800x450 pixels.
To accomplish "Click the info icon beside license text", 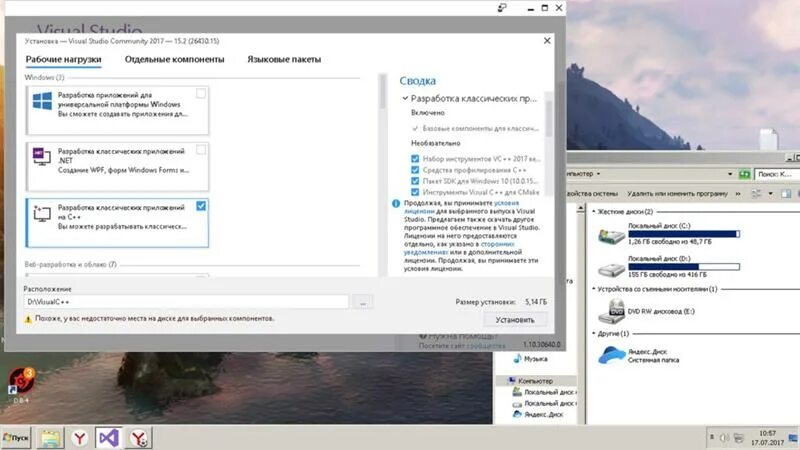I will tap(396, 204).
